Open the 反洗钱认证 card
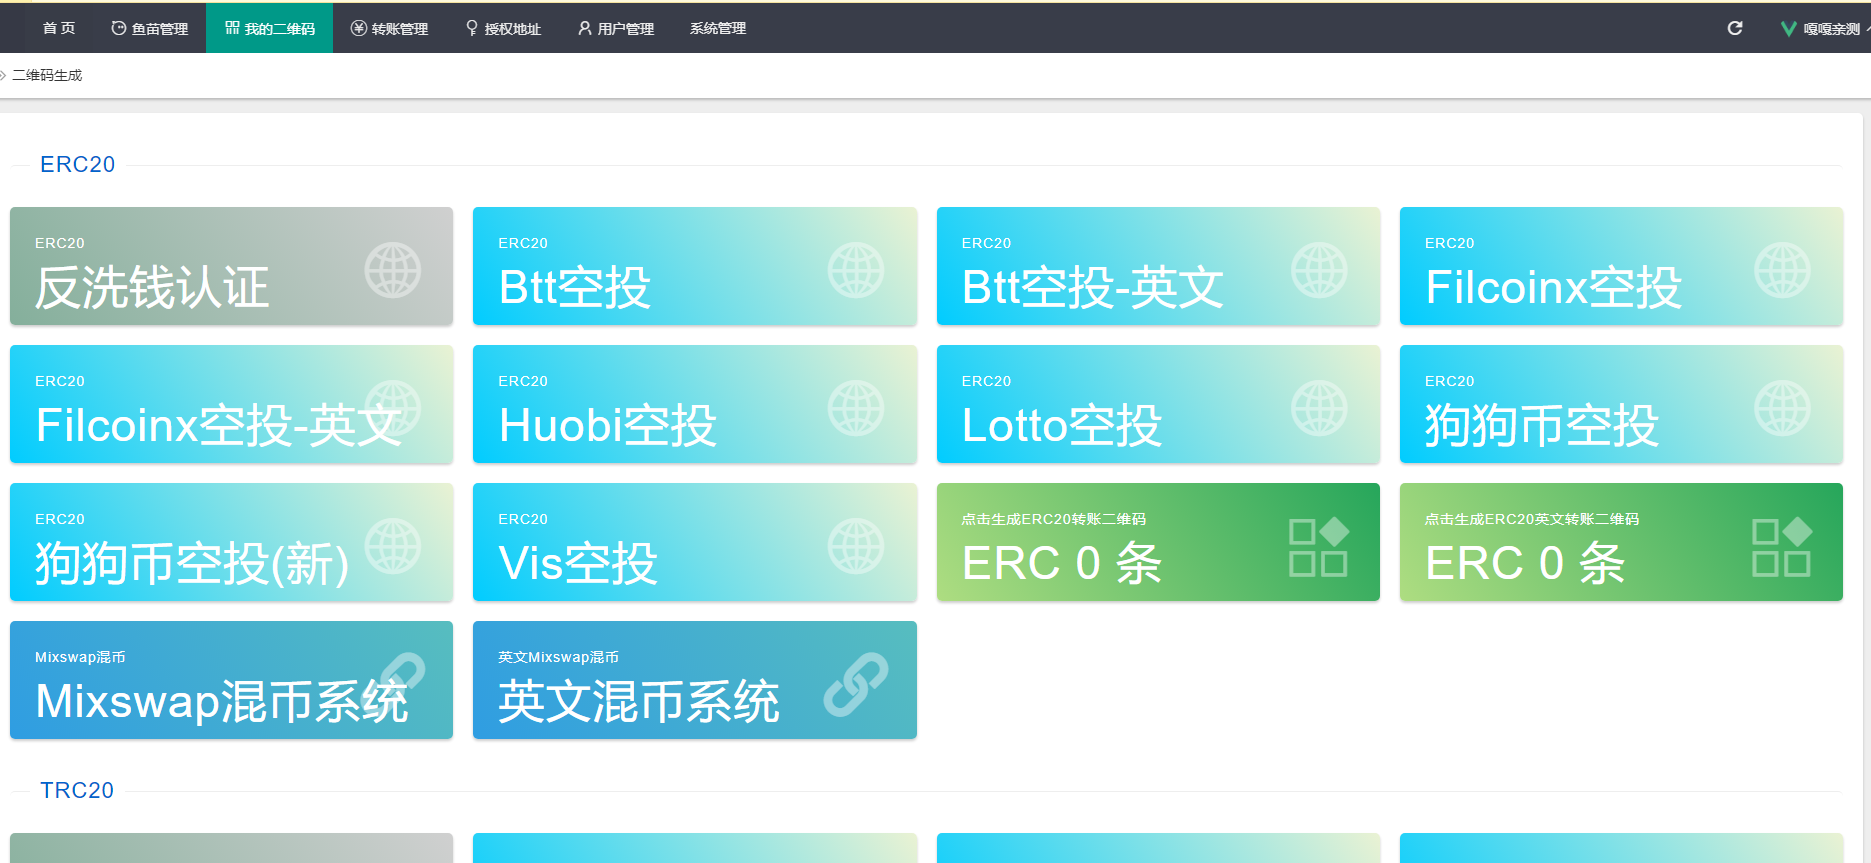1871x863 pixels. [231, 266]
